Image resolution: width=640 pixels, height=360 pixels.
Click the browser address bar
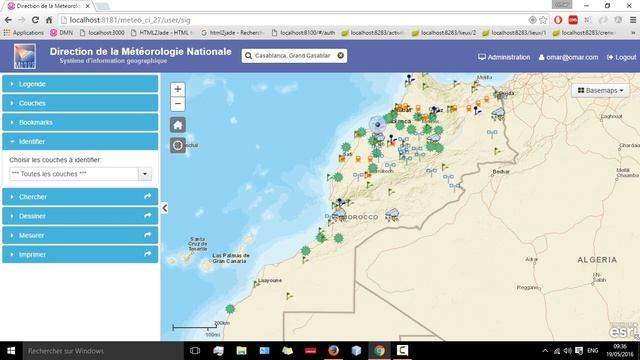point(294,20)
